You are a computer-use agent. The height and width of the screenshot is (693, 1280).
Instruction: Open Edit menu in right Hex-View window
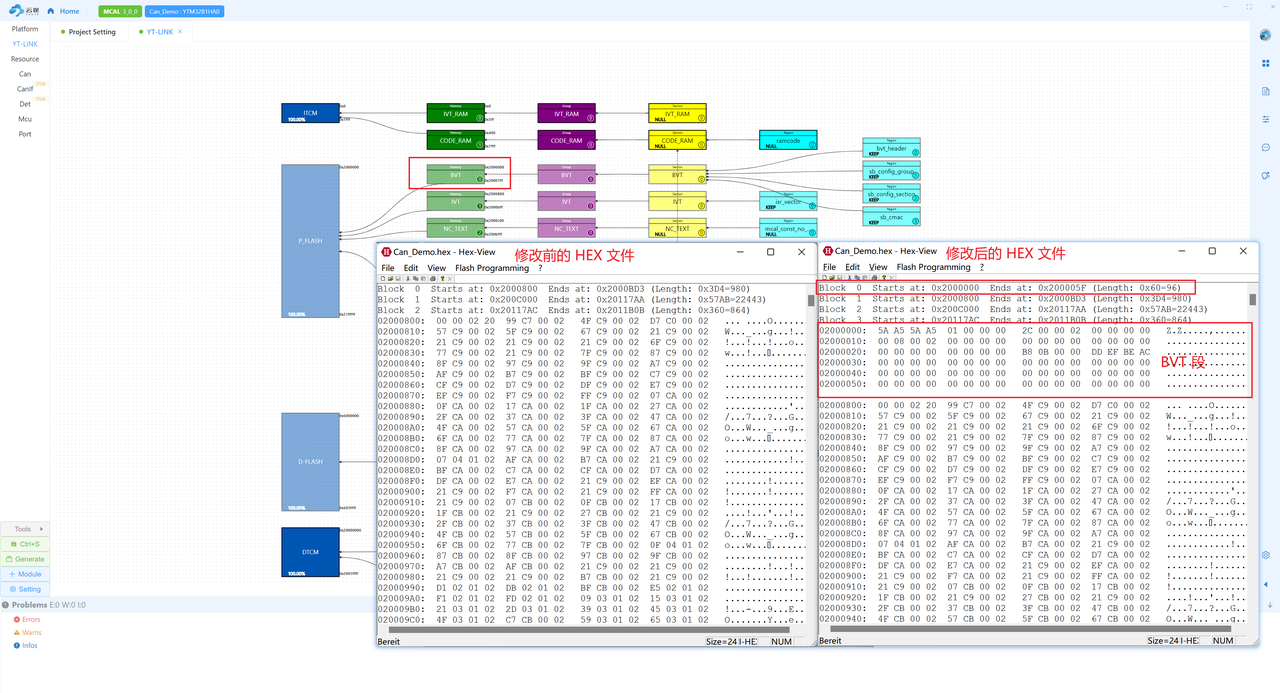[852, 267]
